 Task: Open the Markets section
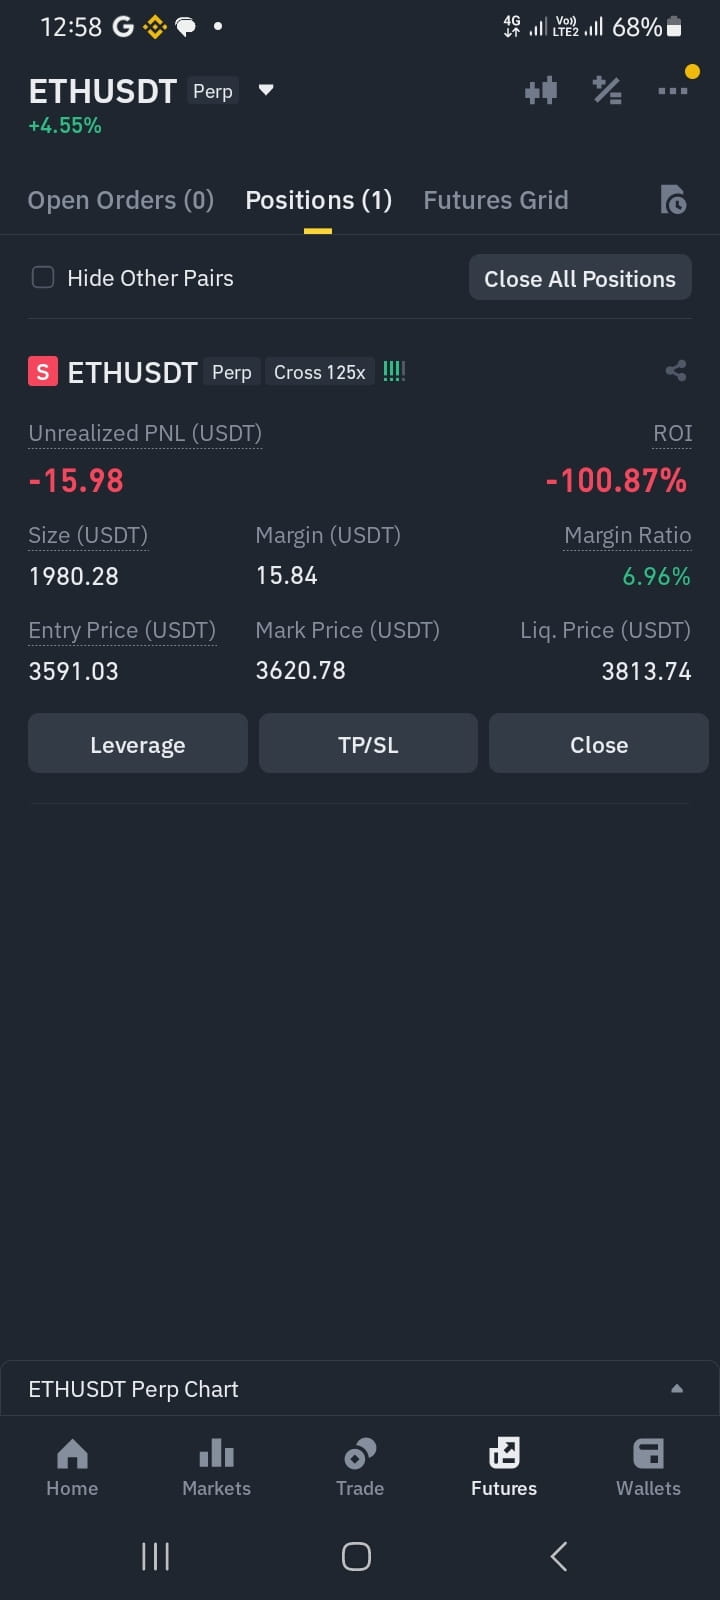[216, 1468]
